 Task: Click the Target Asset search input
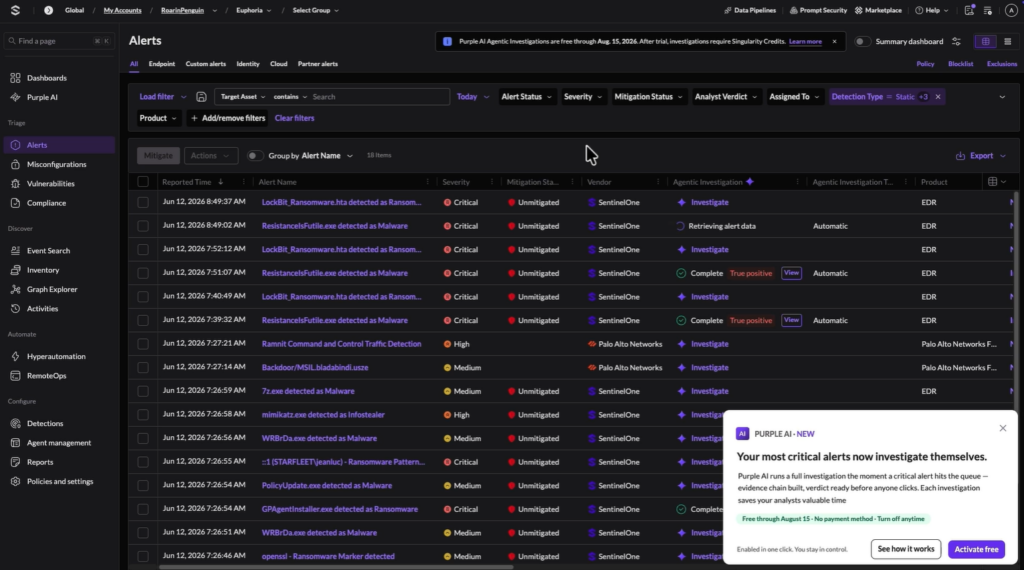click(379, 97)
